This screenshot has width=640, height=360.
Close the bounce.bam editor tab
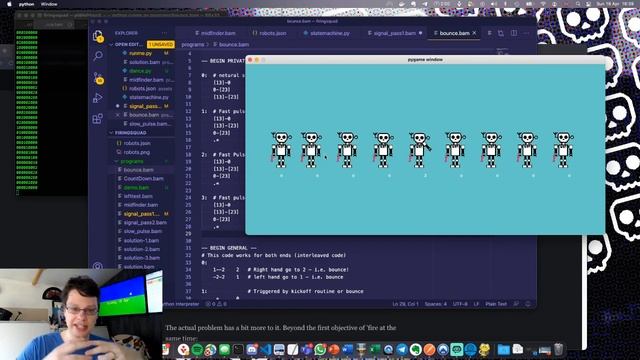[474, 33]
